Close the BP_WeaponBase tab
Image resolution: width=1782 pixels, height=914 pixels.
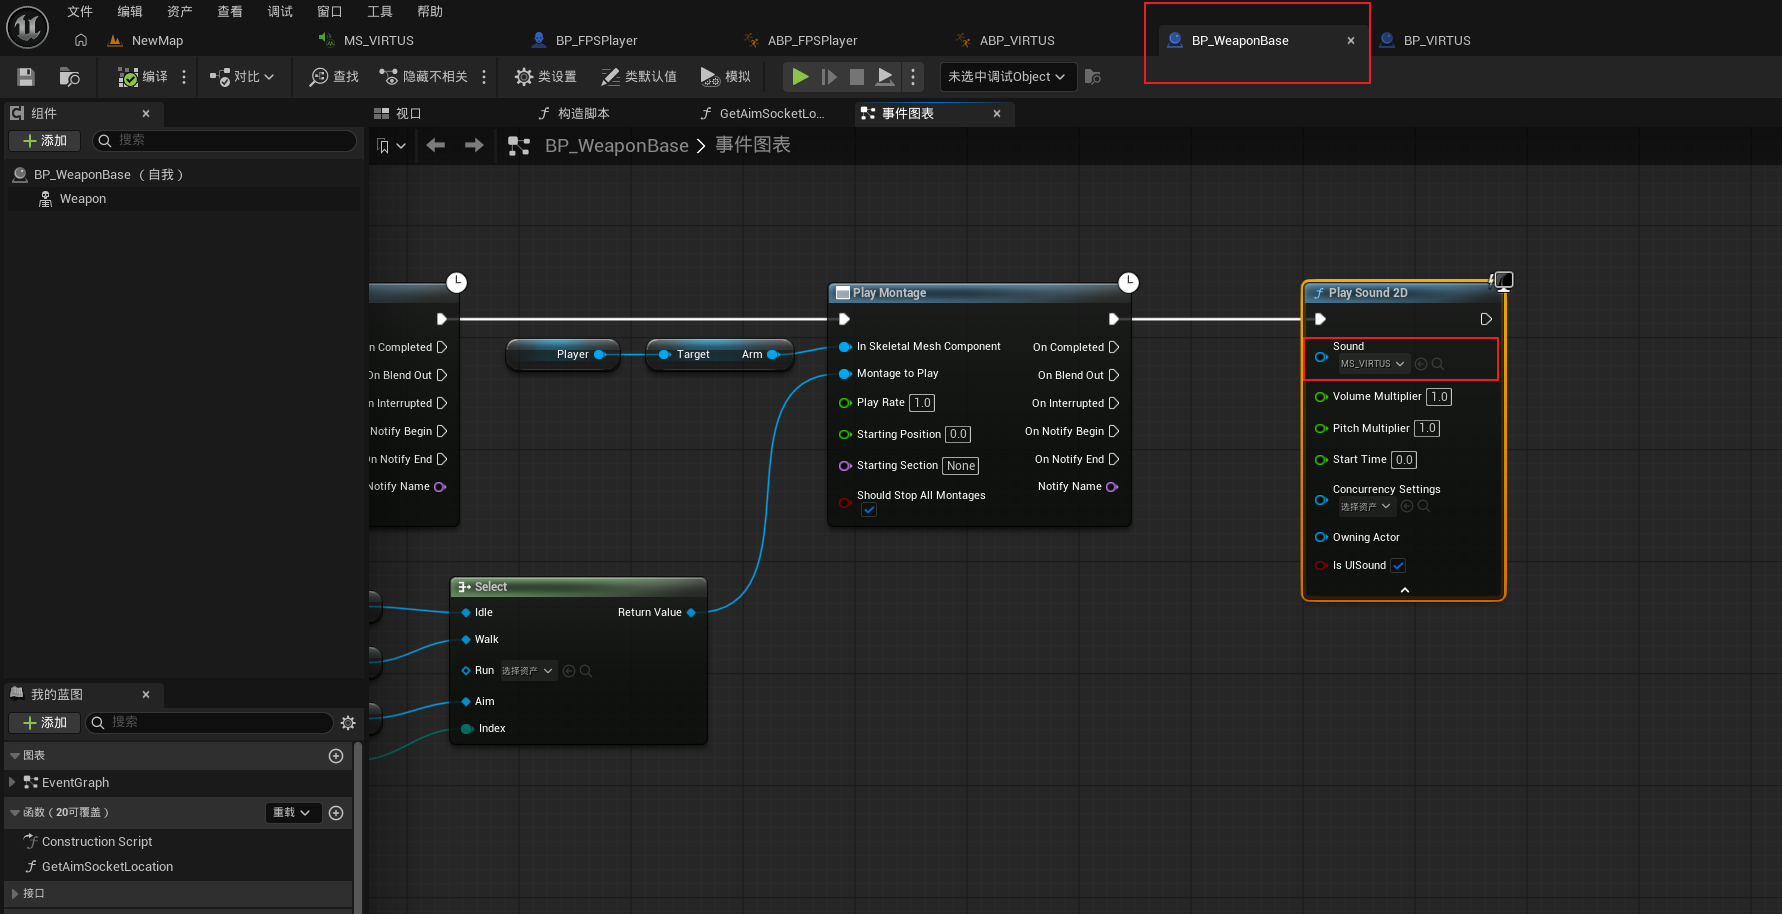pos(1351,41)
